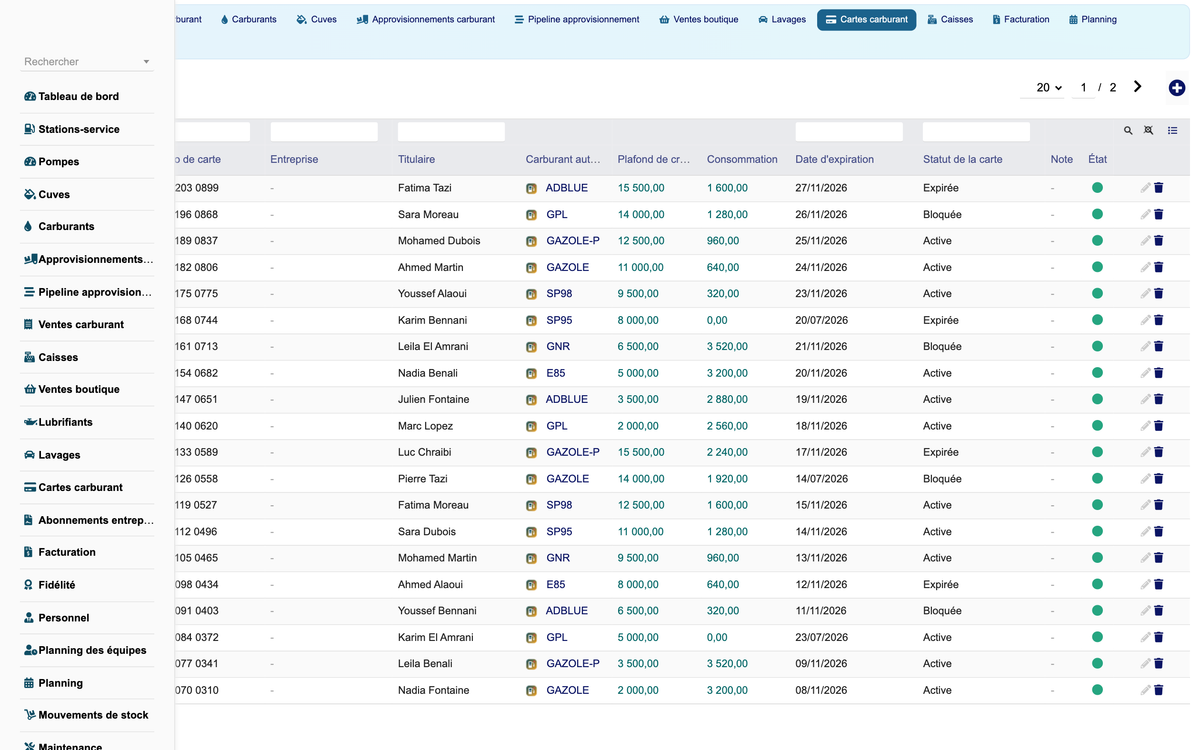Open the Facturation top tab
Viewport: 1200px width, 750px height.
tap(1021, 20)
